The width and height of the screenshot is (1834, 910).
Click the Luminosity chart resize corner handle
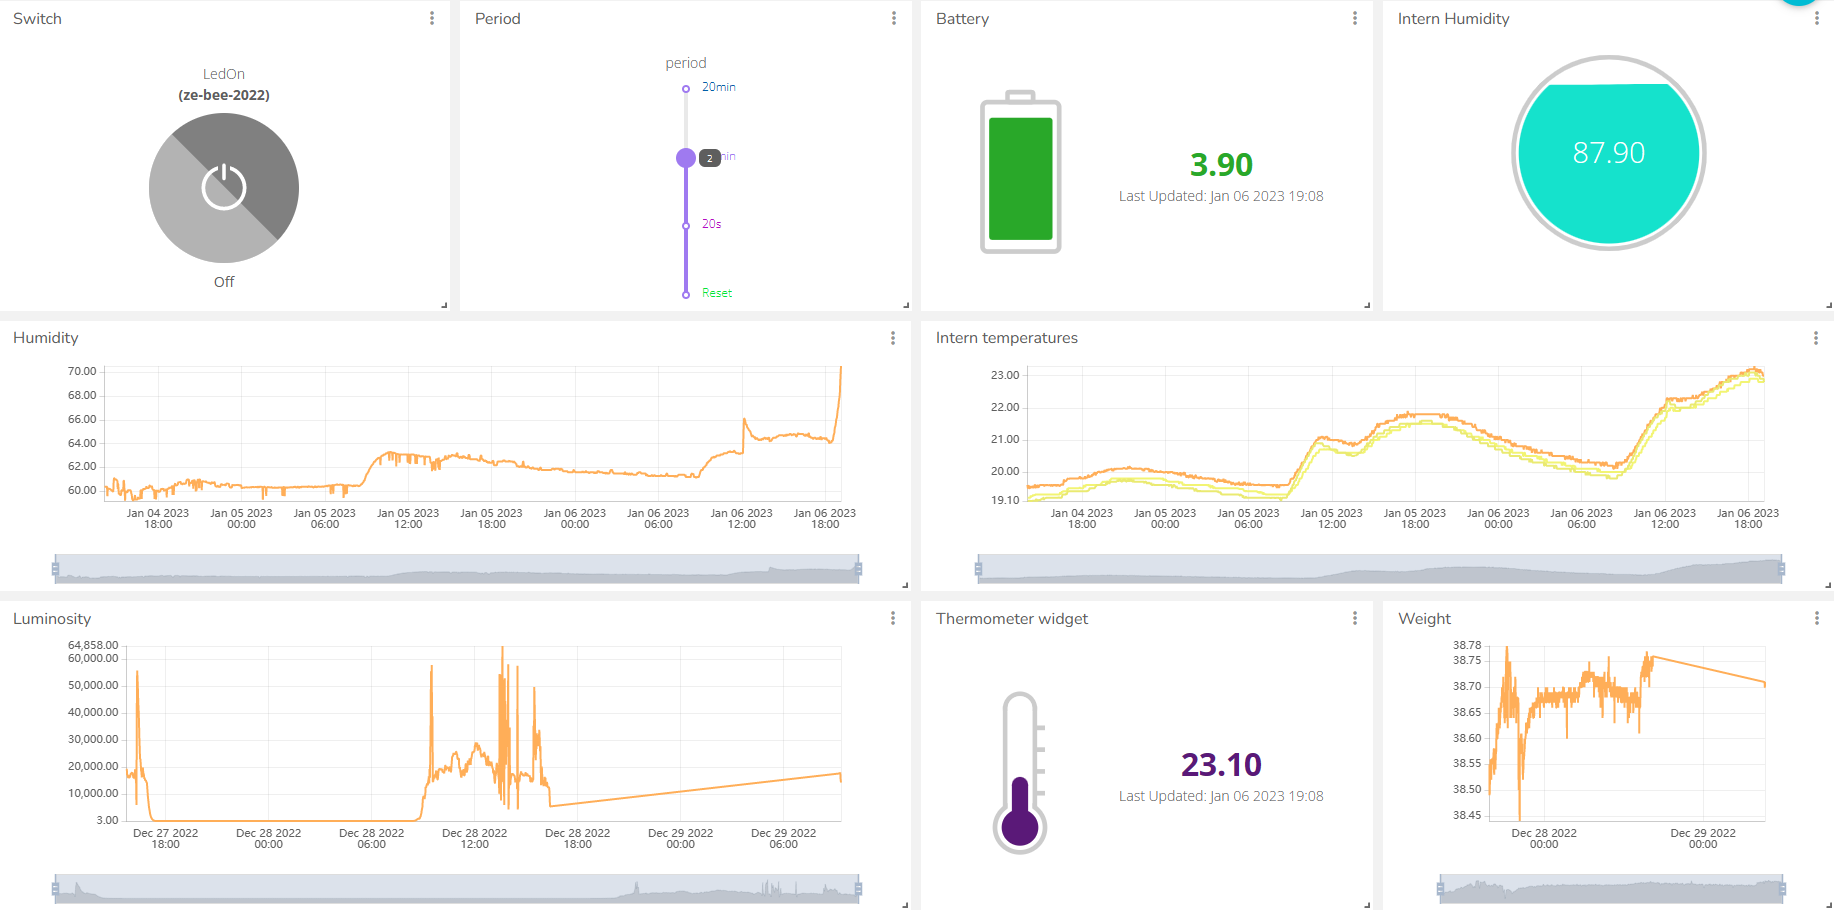click(905, 905)
